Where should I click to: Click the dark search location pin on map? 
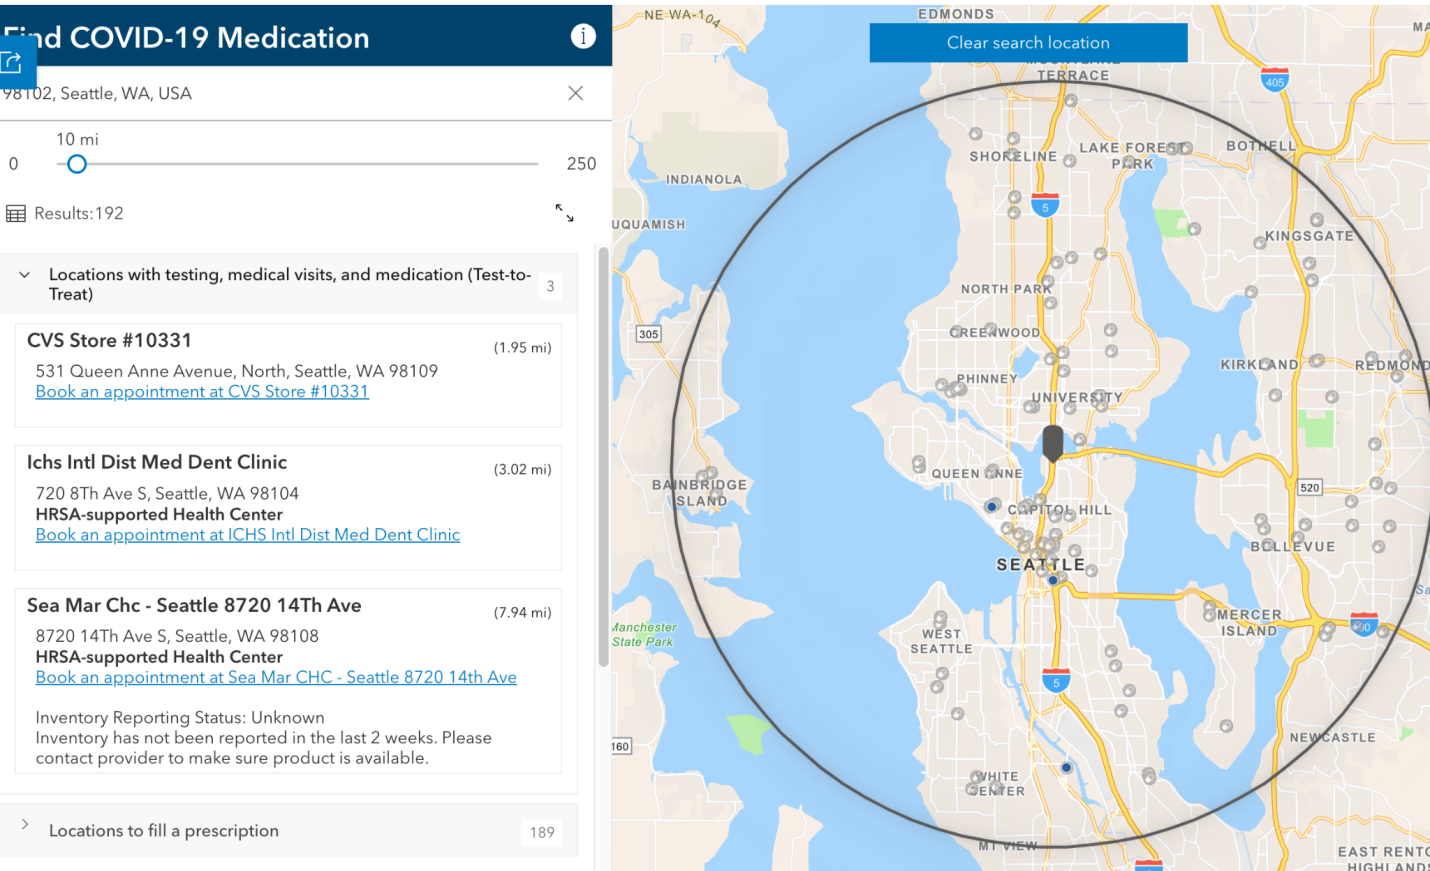(1052, 442)
